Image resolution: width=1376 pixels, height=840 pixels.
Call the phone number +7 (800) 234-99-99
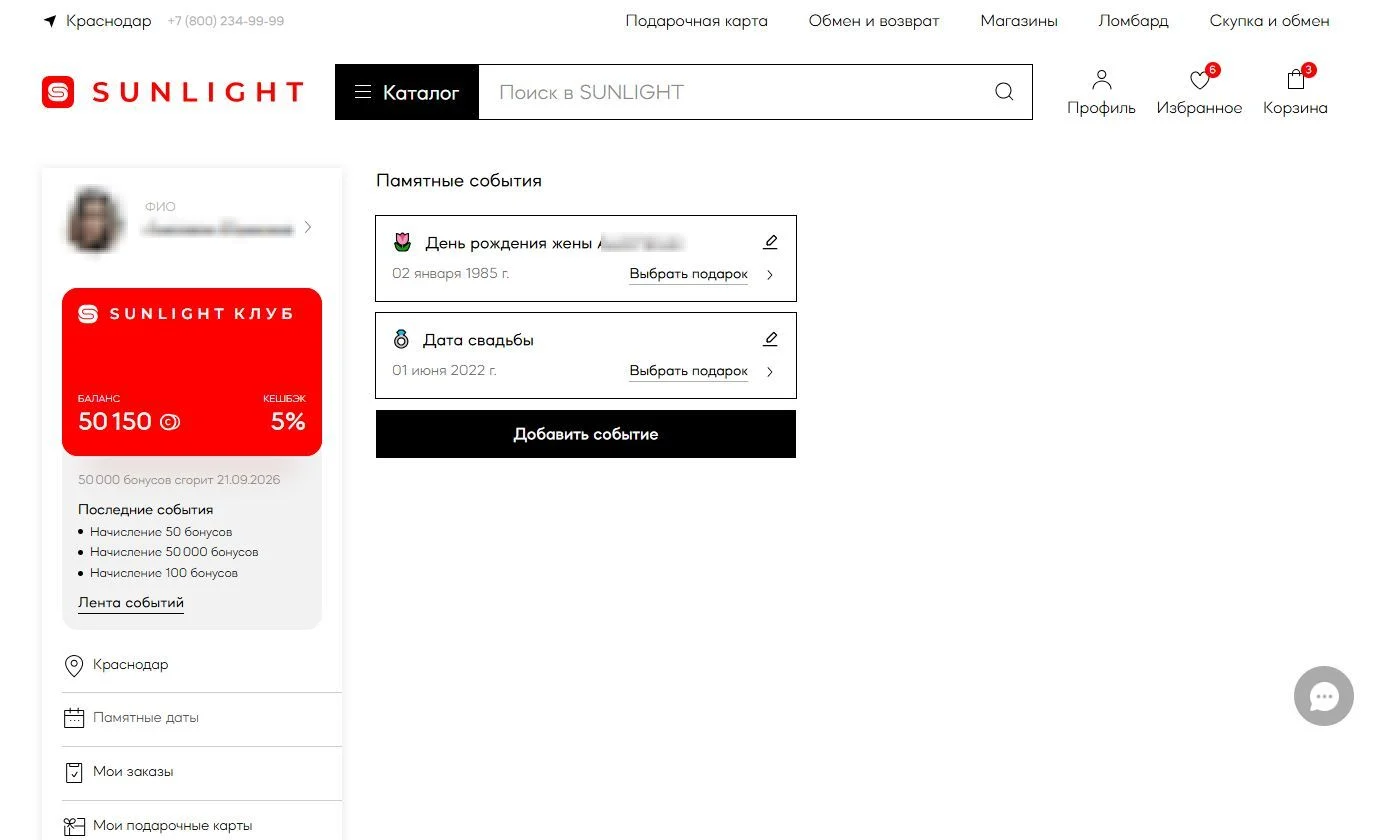(226, 21)
